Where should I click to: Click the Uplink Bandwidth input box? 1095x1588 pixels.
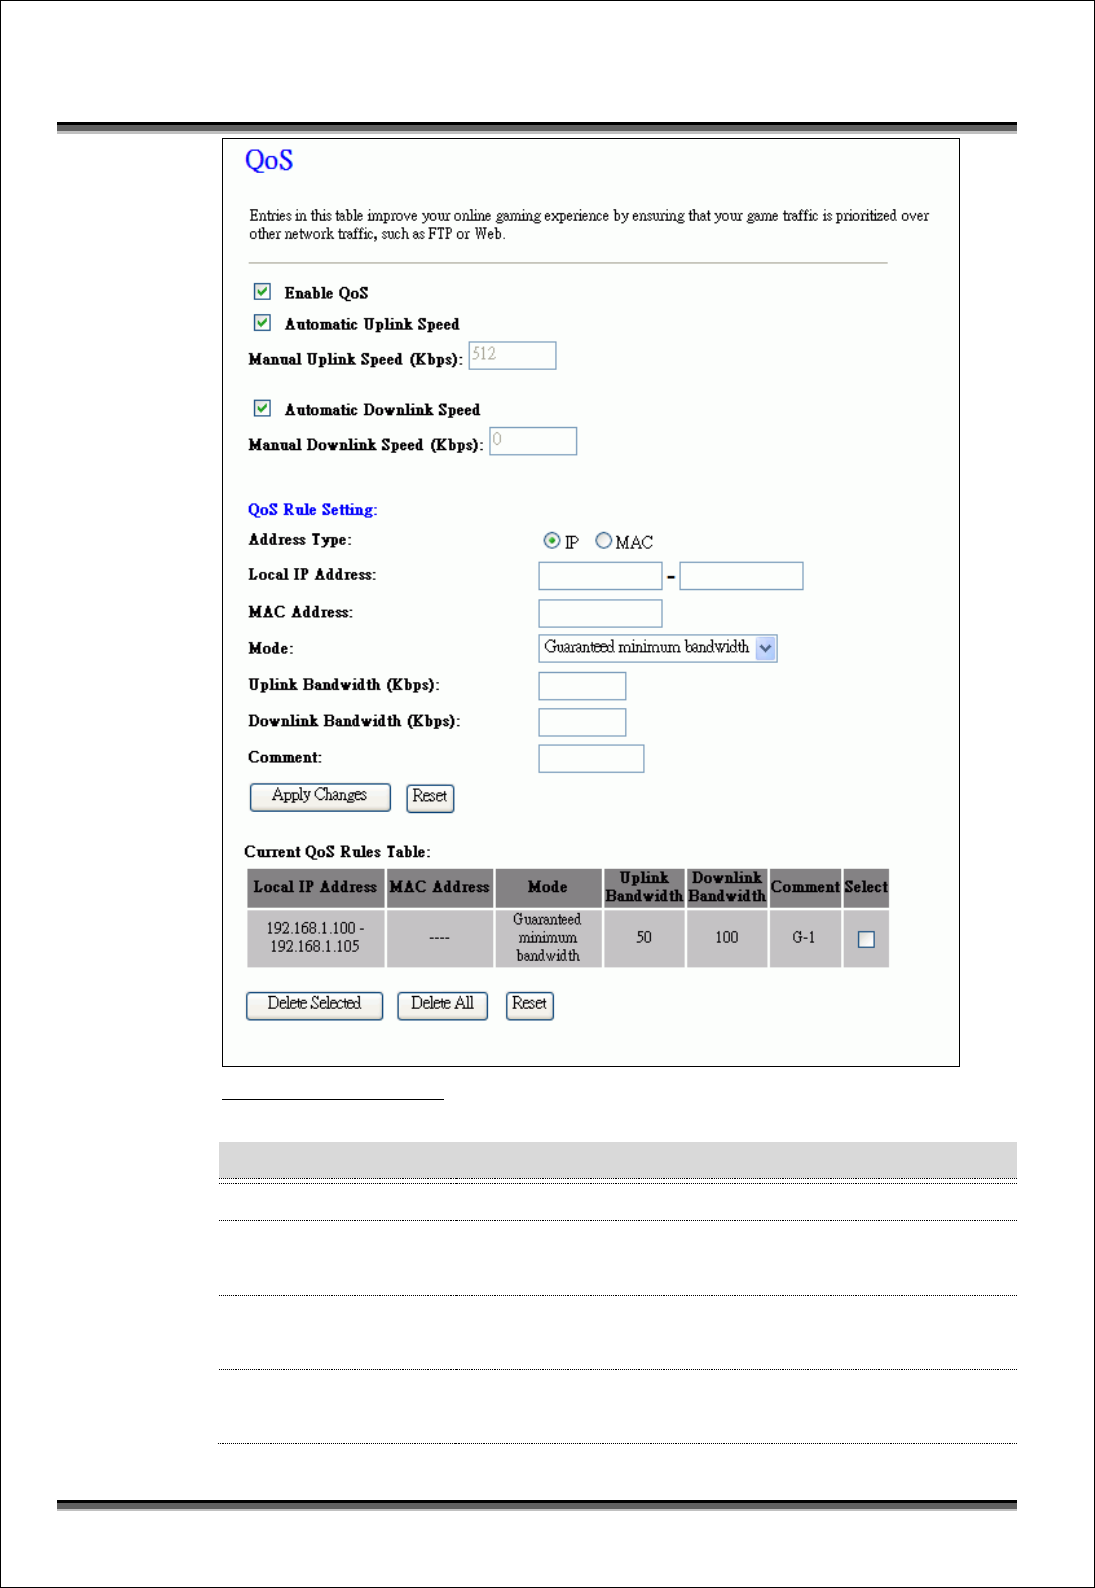point(582,686)
